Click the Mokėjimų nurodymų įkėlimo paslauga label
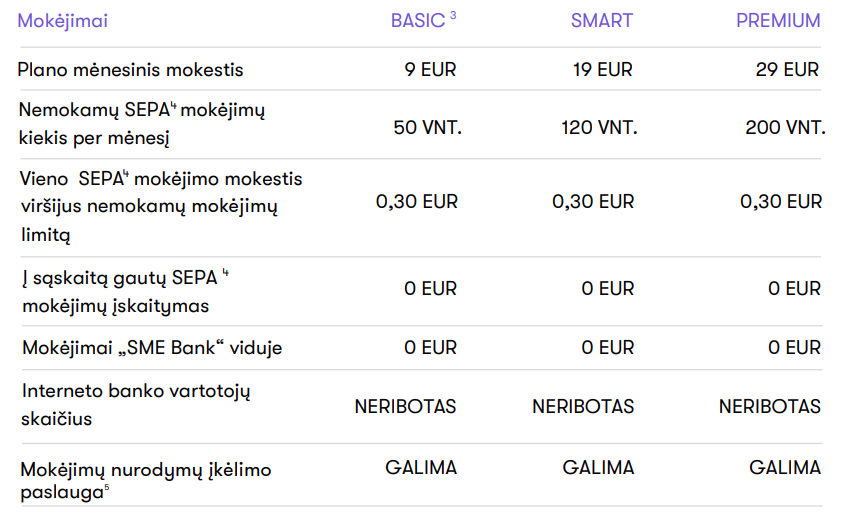This screenshot has height=515, width=844. click(x=146, y=481)
